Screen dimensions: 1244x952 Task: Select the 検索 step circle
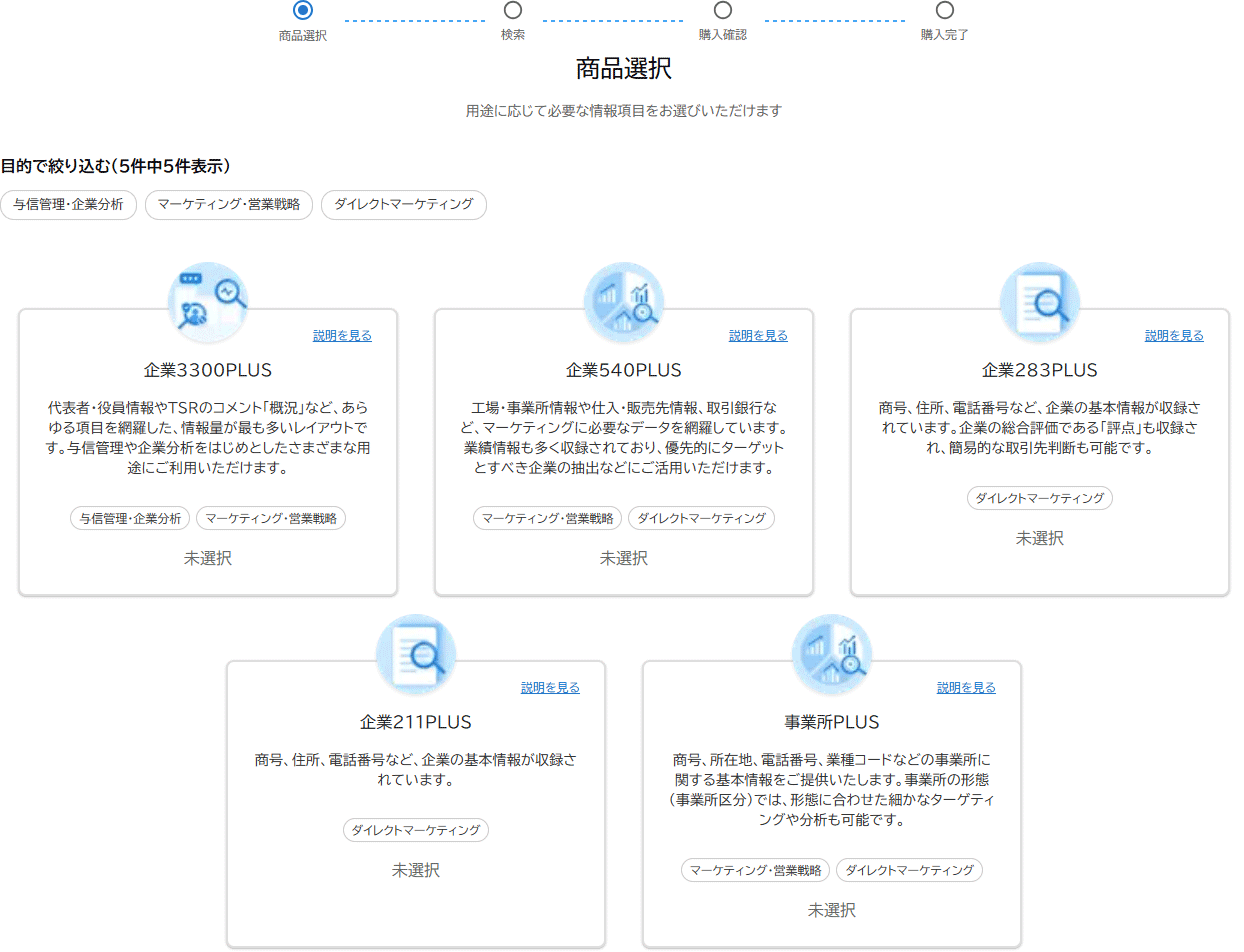click(x=513, y=10)
